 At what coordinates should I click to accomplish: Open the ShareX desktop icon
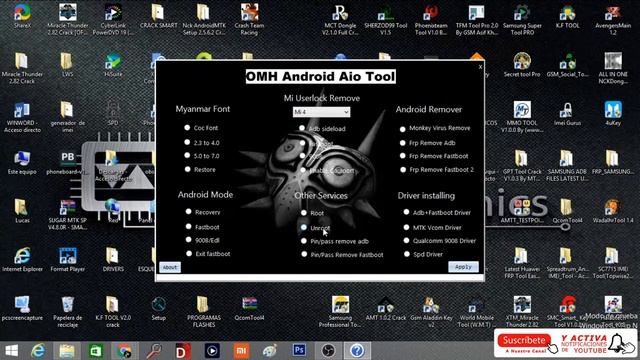click(22, 16)
